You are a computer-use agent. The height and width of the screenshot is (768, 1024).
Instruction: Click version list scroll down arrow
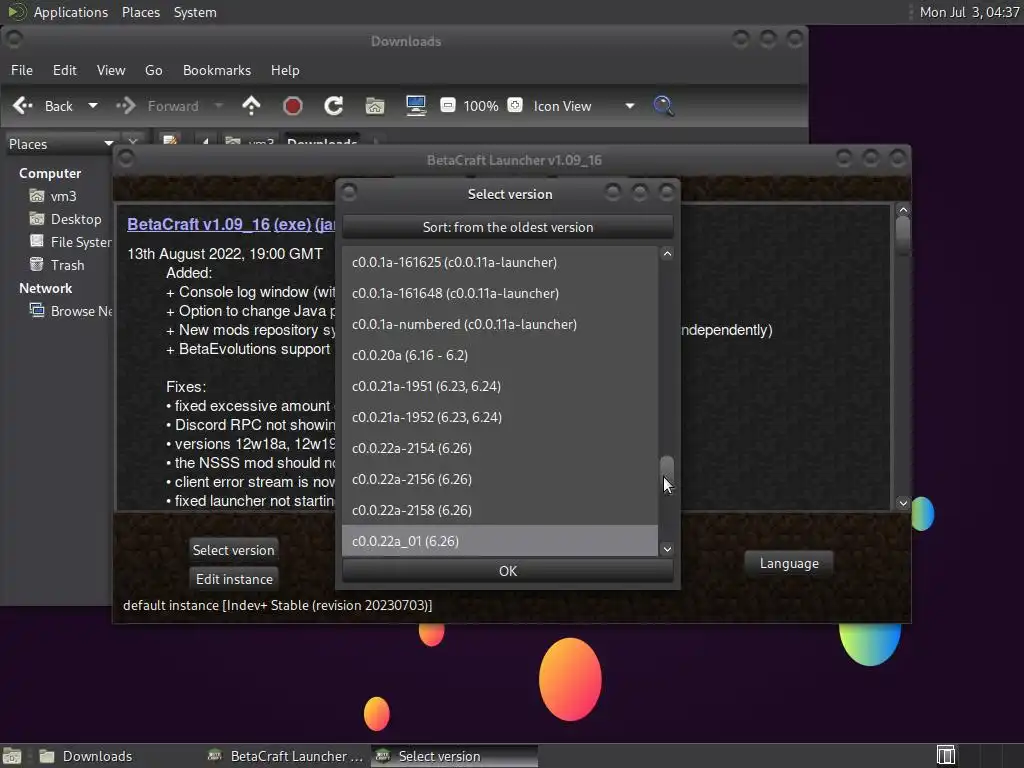click(667, 549)
